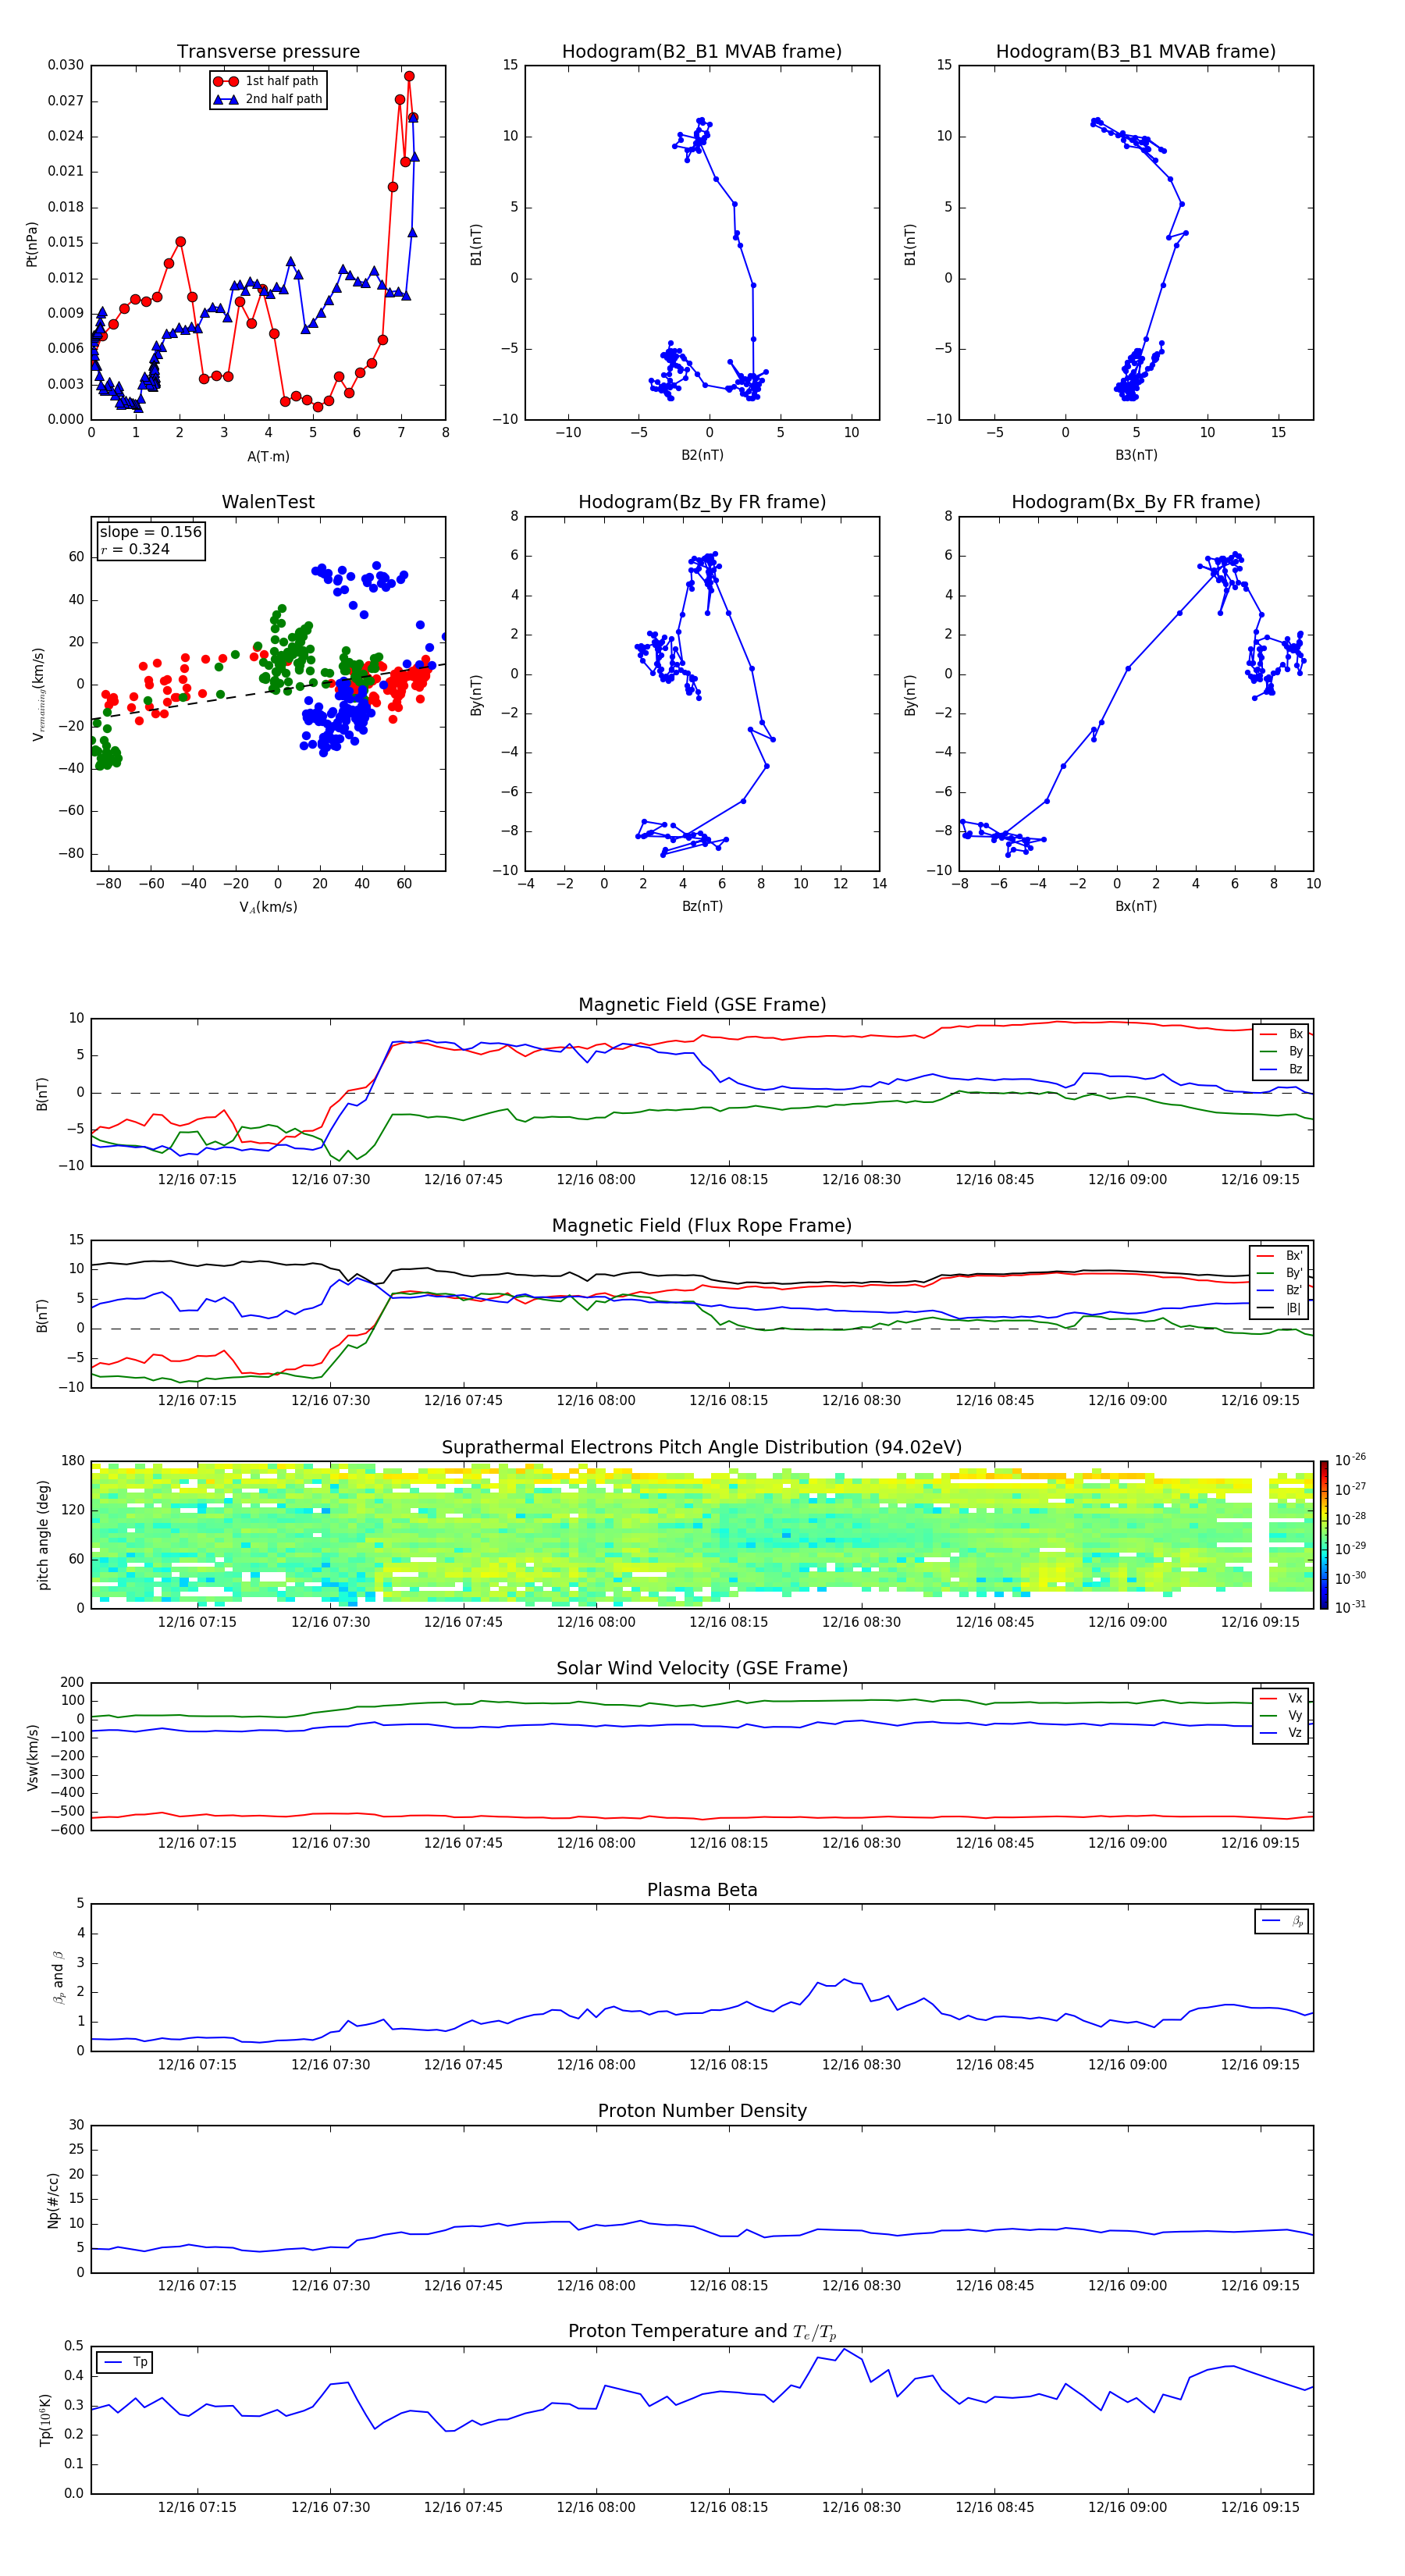The image size is (1405, 2576).
Task: Click the 'V_A(km/s)' x-axis label
Action: tap(268, 907)
